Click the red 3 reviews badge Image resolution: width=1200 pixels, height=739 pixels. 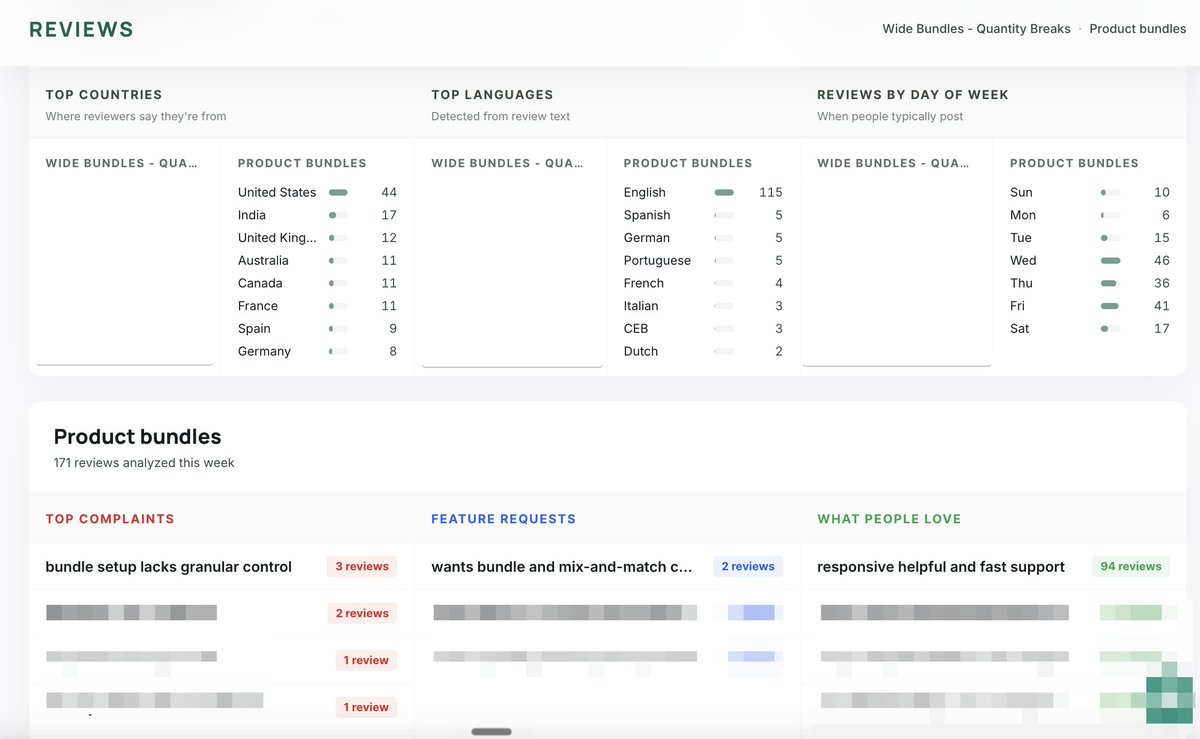[362, 567]
